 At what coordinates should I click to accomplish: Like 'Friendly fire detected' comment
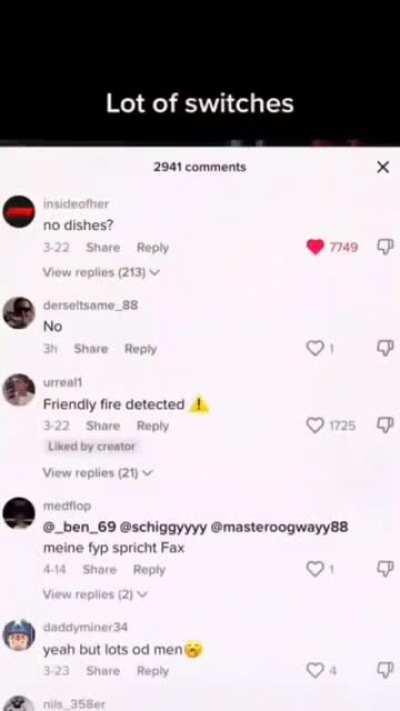click(x=315, y=425)
